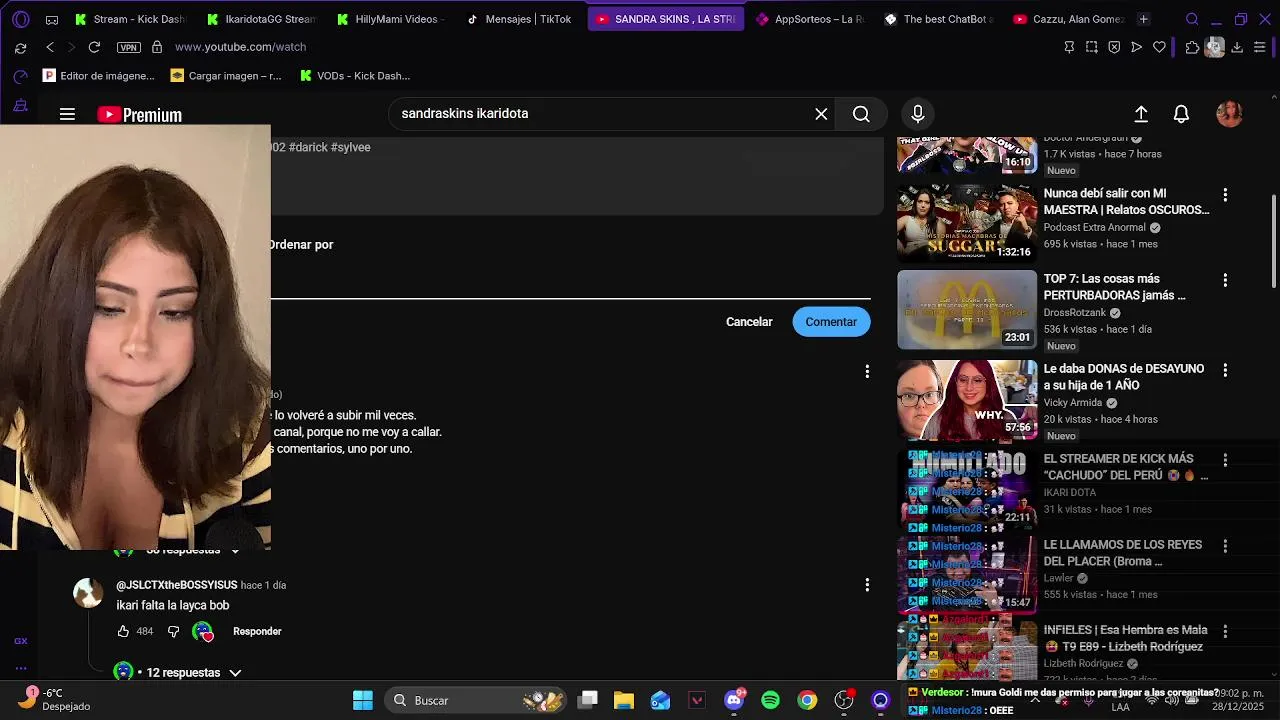
Task: Dislike the comment 'ikari falta la layca bob'
Action: [173, 631]
